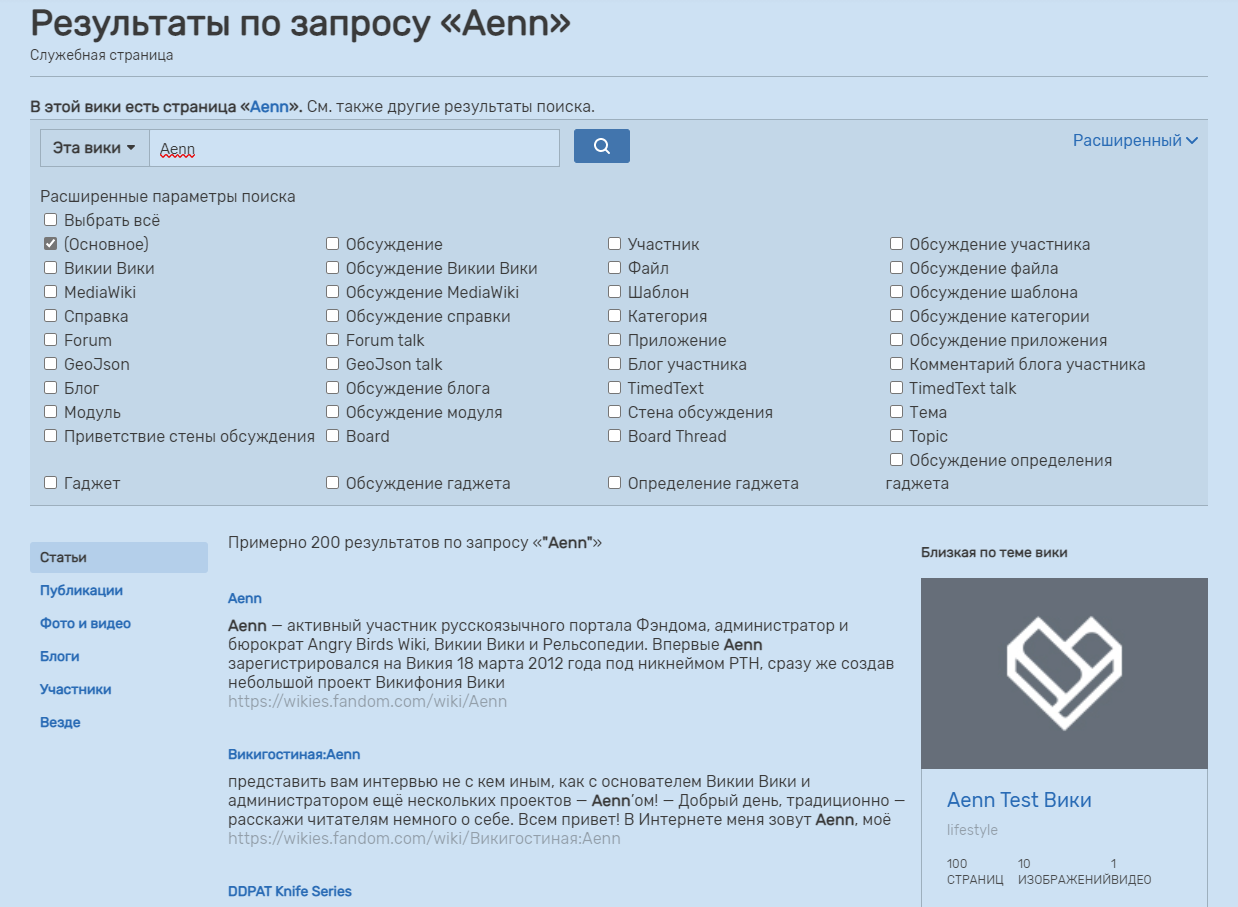Screen dimensions: 1238x907
Task: Enable the «Категория» checkbox
Action: click(614, 316)
